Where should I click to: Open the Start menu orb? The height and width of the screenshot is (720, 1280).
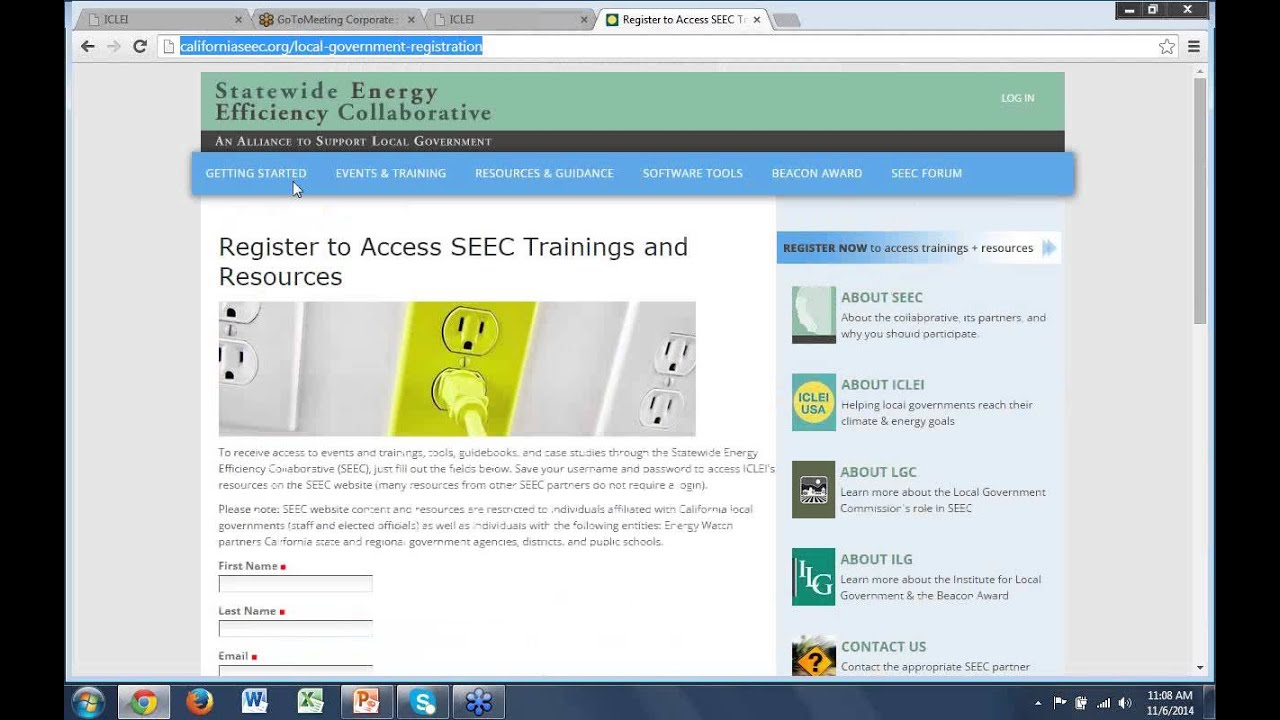tap(88, 702)
